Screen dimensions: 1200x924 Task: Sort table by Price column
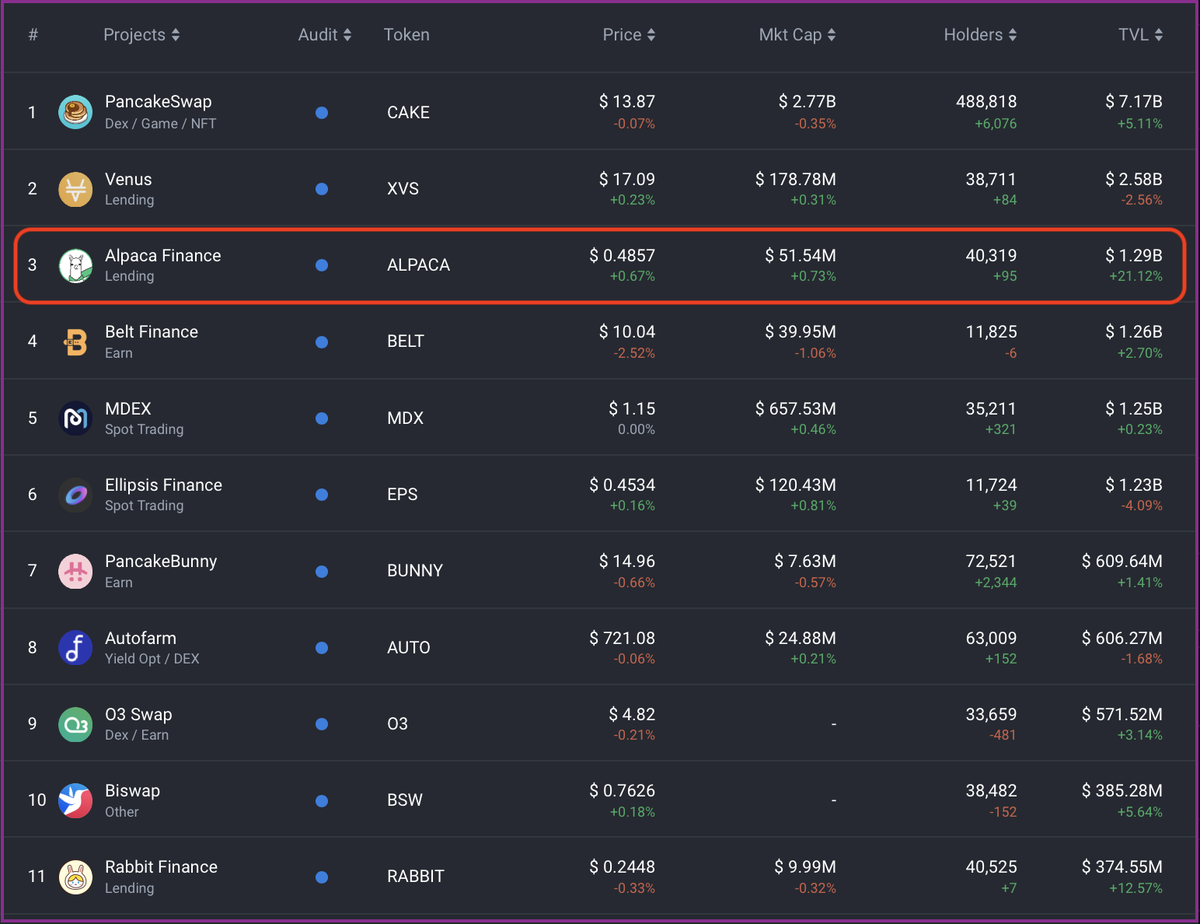pyautogui.click(x=629, y=35)
